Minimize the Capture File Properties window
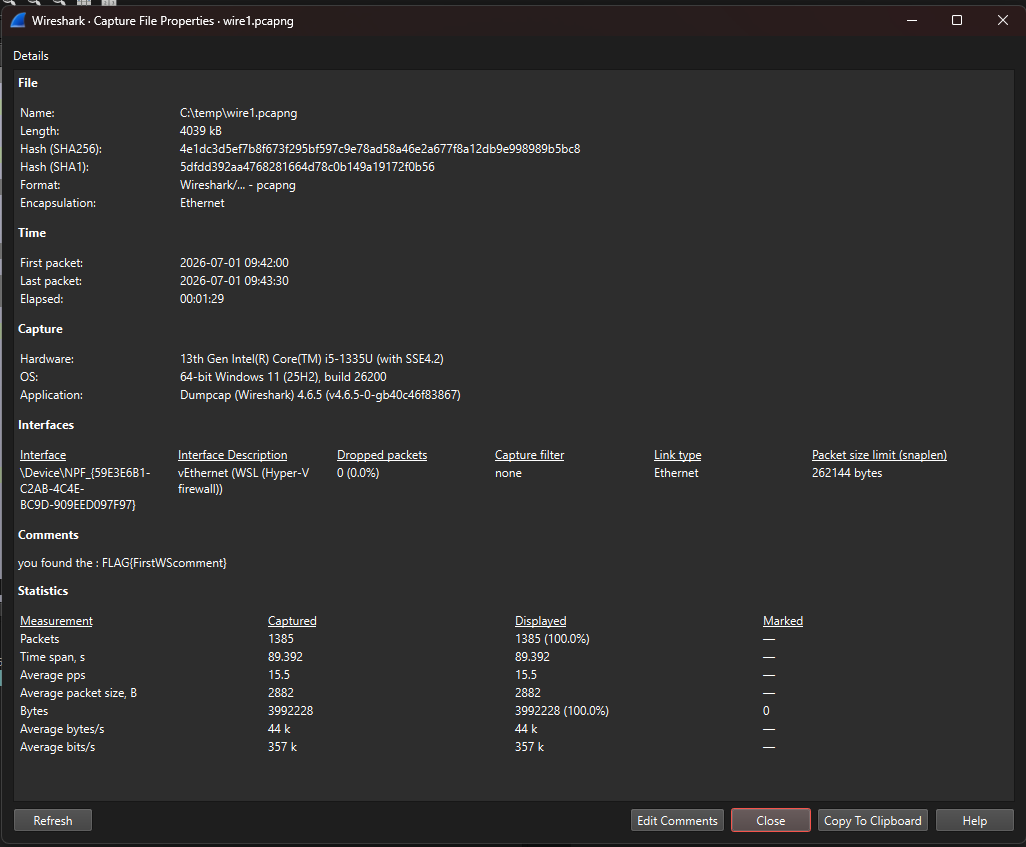Viewport: 1026px width, 847px height. [x=911, y=20]
